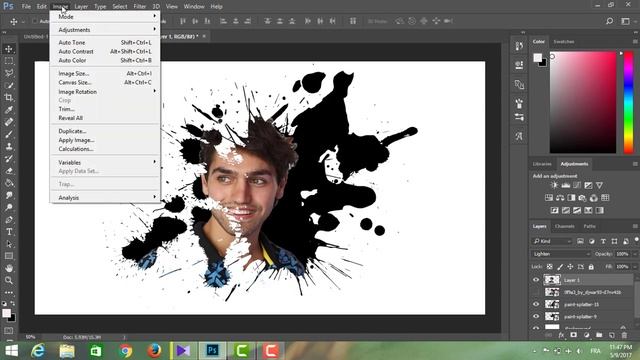Toggle lock image pixels brush icon
The image size is (640, 360).
tap(560, 267)
